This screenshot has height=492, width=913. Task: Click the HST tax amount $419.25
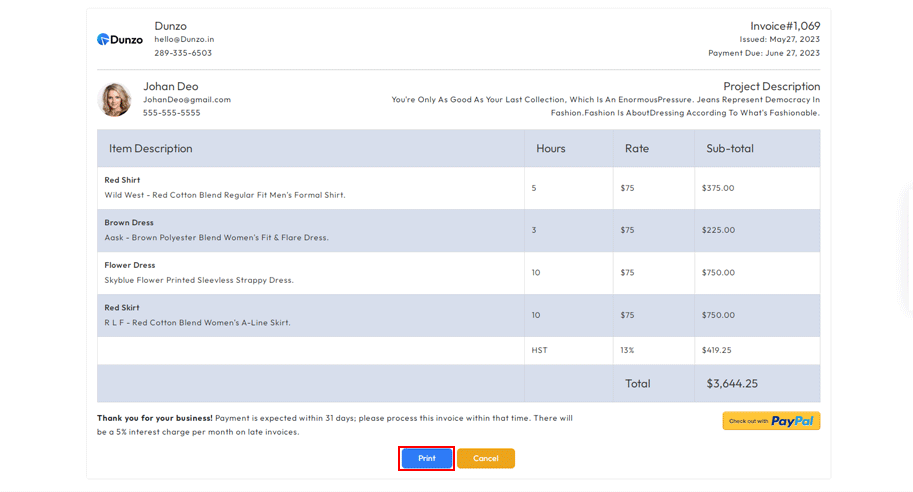718,351
